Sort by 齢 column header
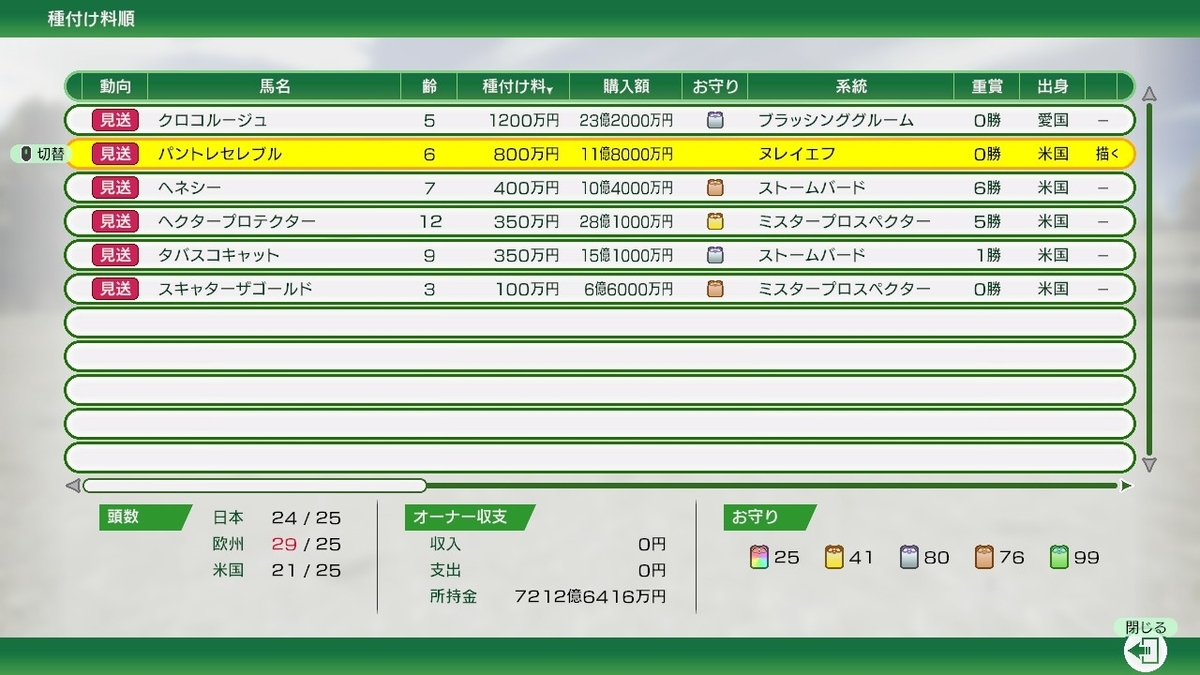This screenshot has width=1200, height=675. [429, 87]
